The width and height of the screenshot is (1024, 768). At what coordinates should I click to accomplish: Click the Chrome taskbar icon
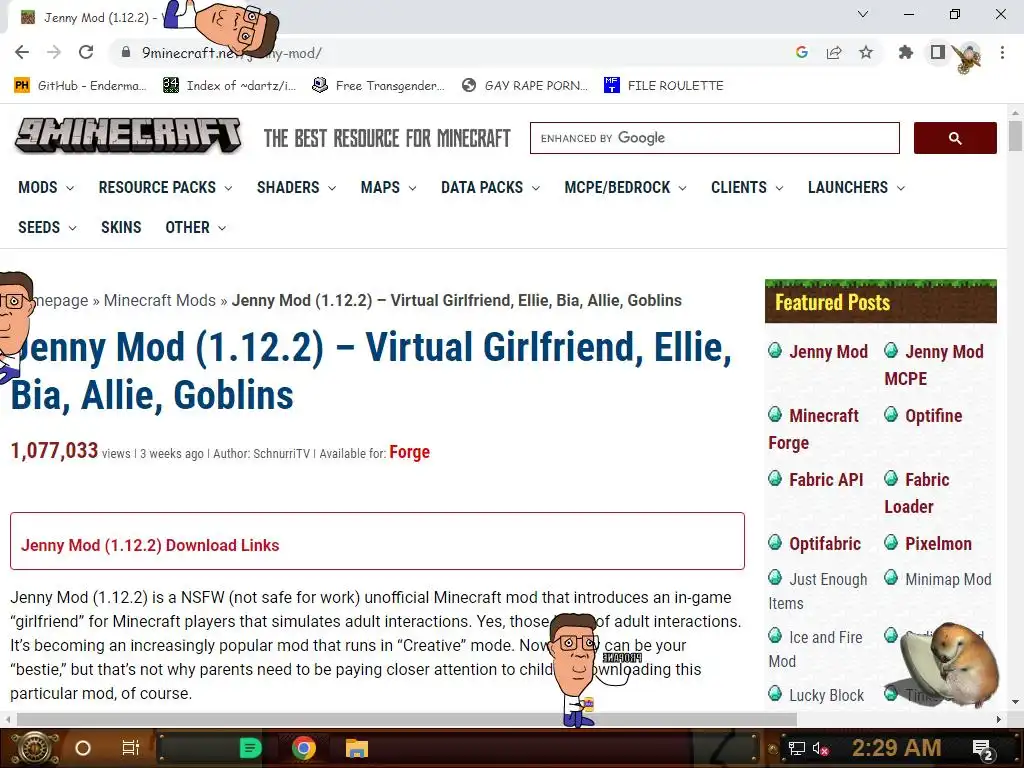coord(304,748)
